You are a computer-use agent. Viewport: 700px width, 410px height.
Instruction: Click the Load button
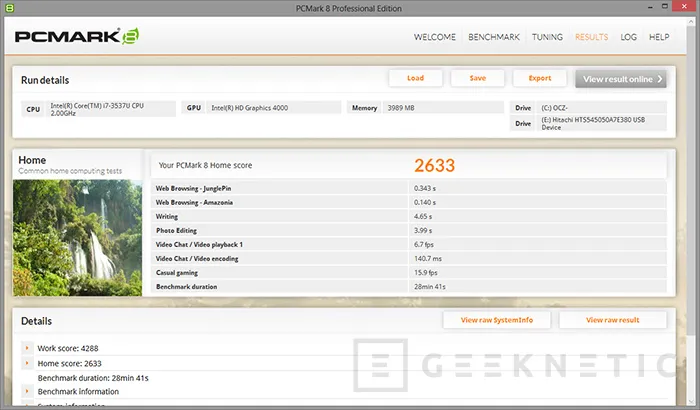pos(415,78)
